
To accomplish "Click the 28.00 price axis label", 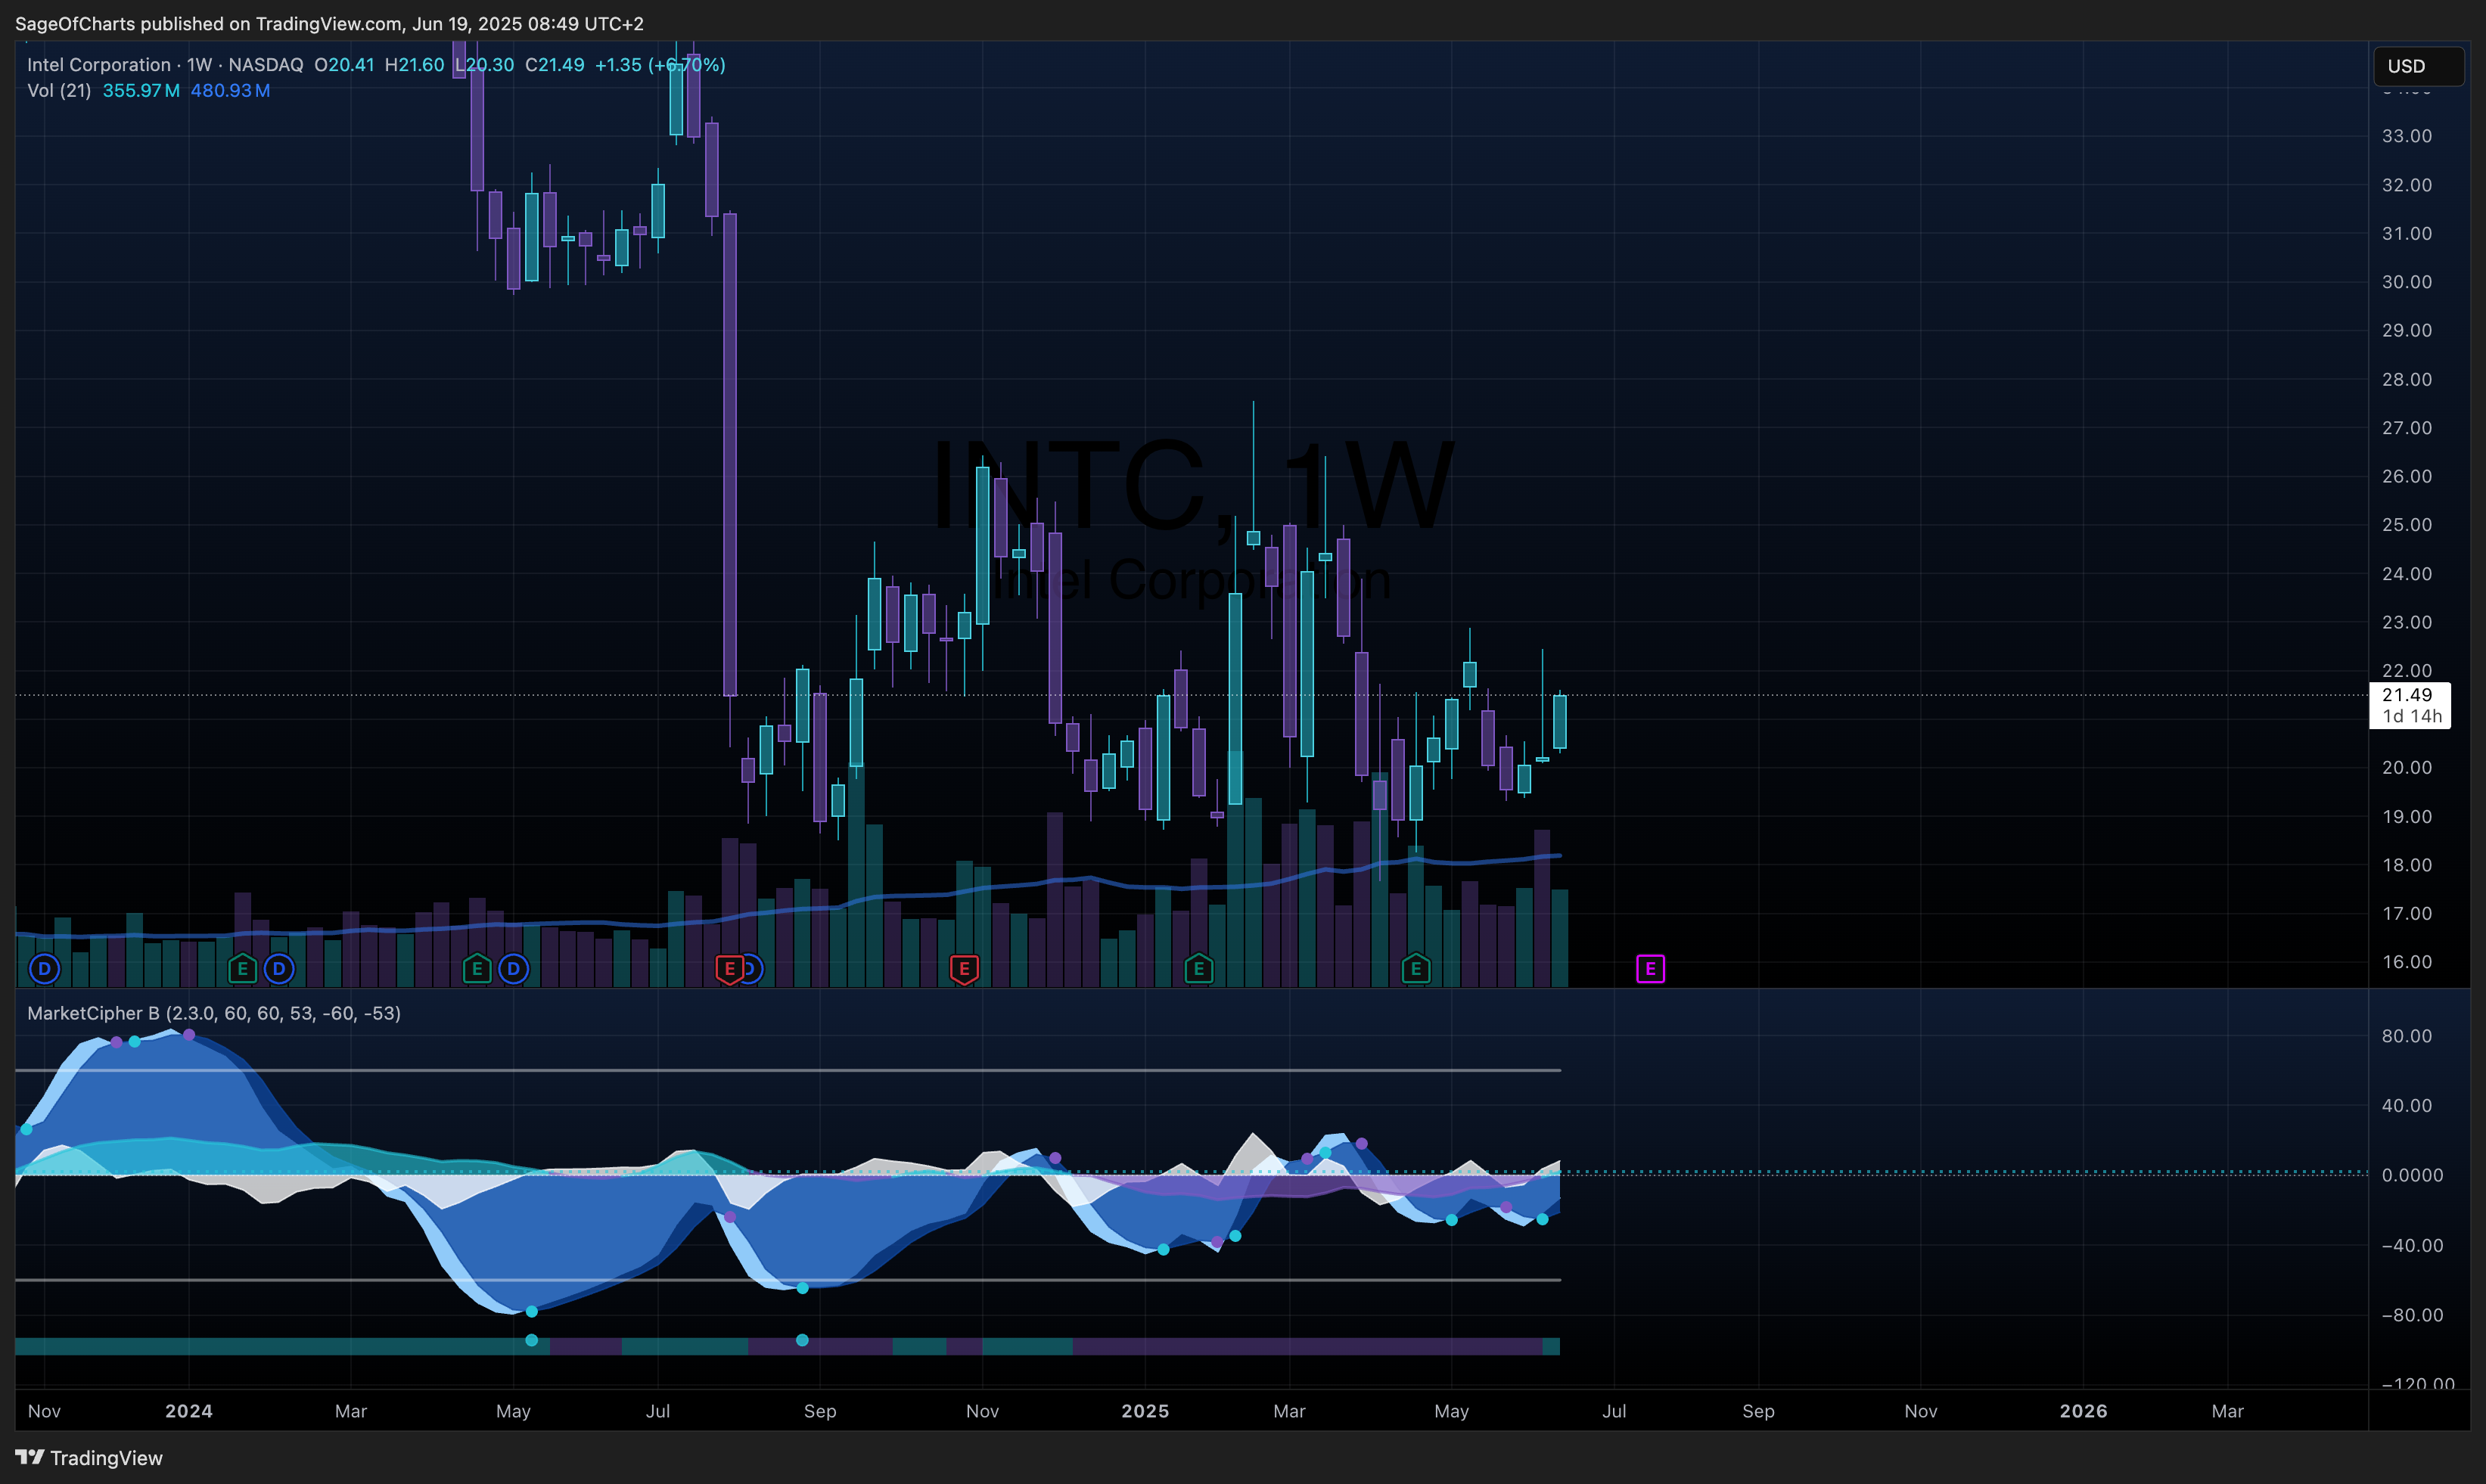I will coord(2407,379).
